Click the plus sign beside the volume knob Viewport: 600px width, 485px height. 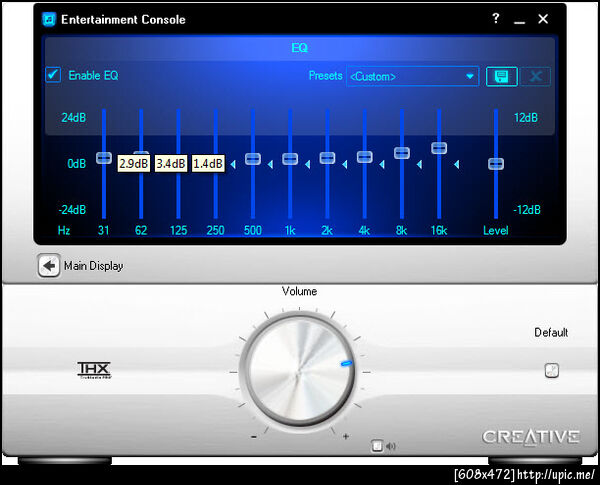[346, 436]
